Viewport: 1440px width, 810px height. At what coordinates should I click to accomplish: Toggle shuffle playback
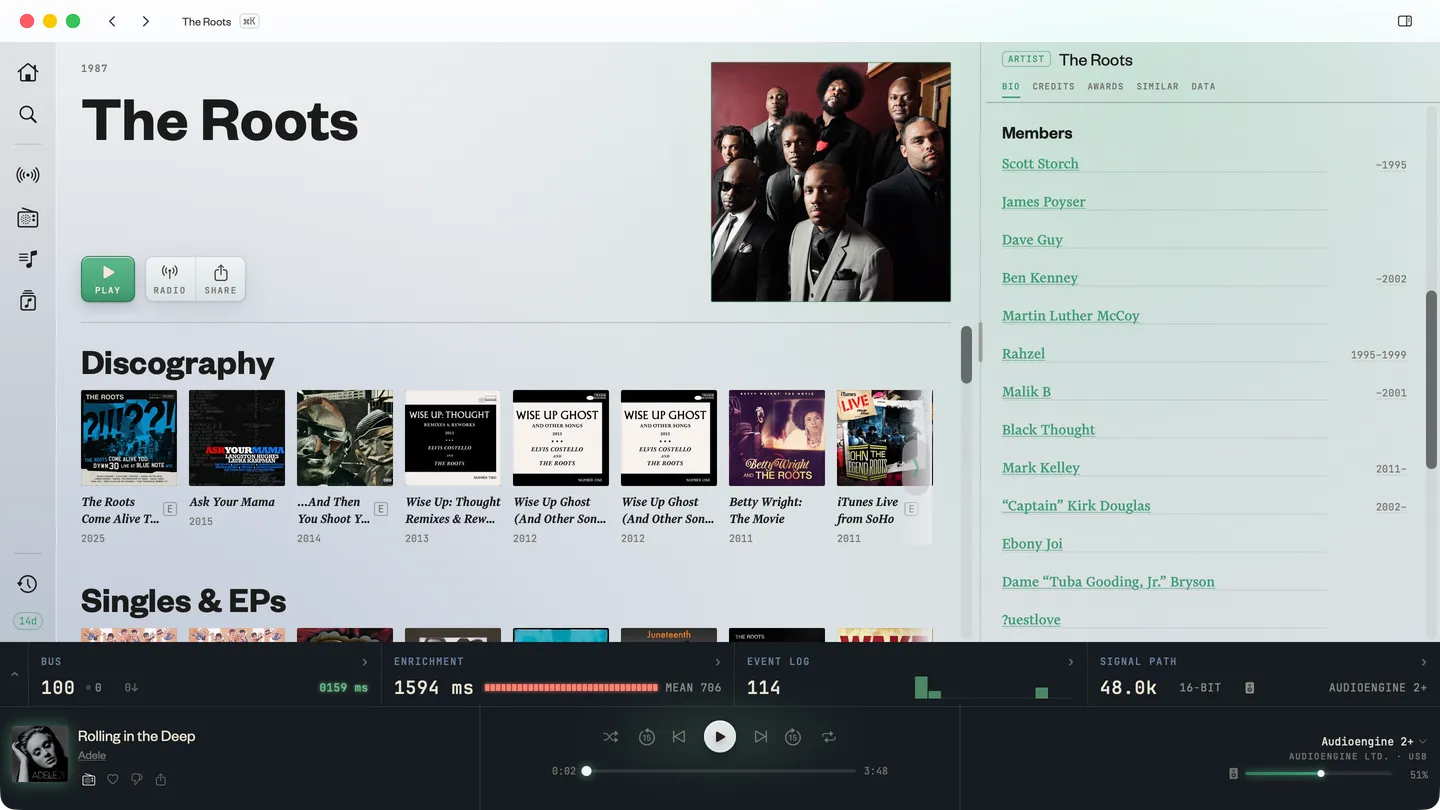coord(610,737)
